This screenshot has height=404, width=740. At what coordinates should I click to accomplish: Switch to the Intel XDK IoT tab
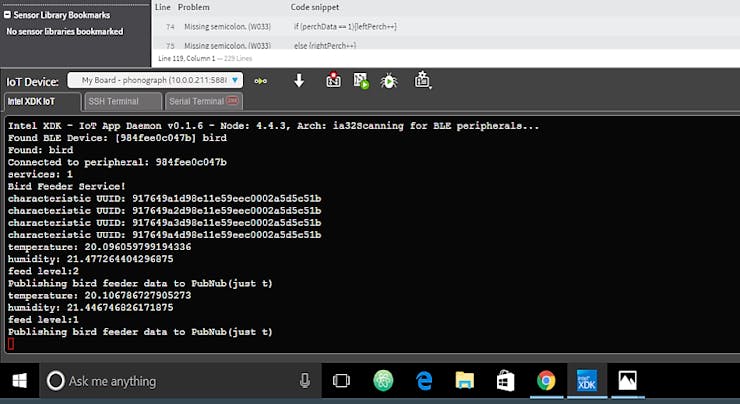[42, 101]
